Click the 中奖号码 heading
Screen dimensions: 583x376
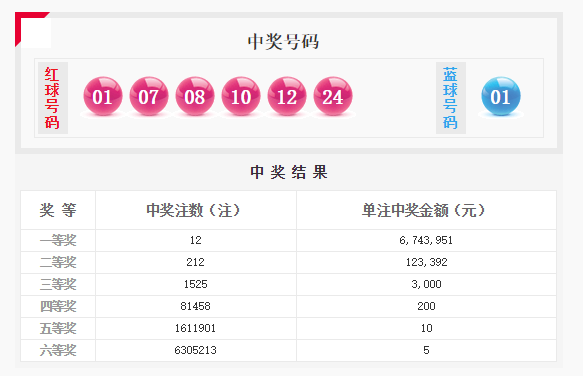pyautogui.click(x=283, y=41)
